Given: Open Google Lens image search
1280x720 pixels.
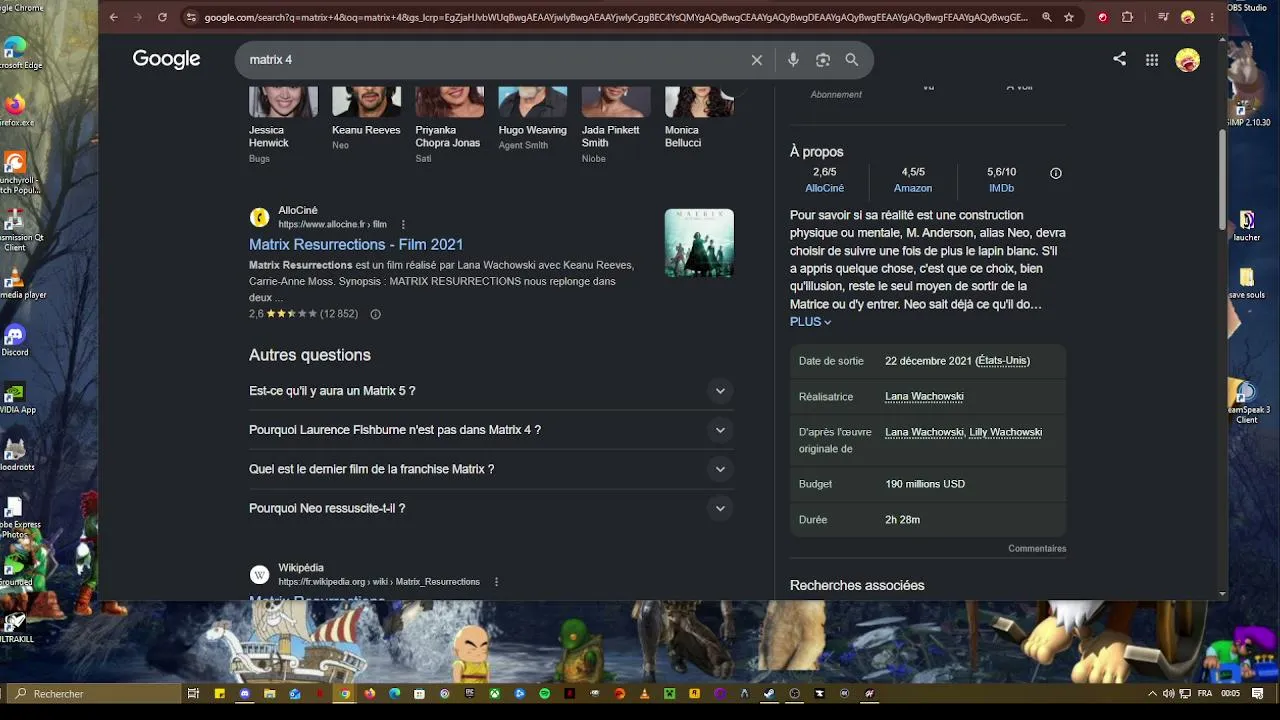Looking at the screenshot, I should pos(823,60).
